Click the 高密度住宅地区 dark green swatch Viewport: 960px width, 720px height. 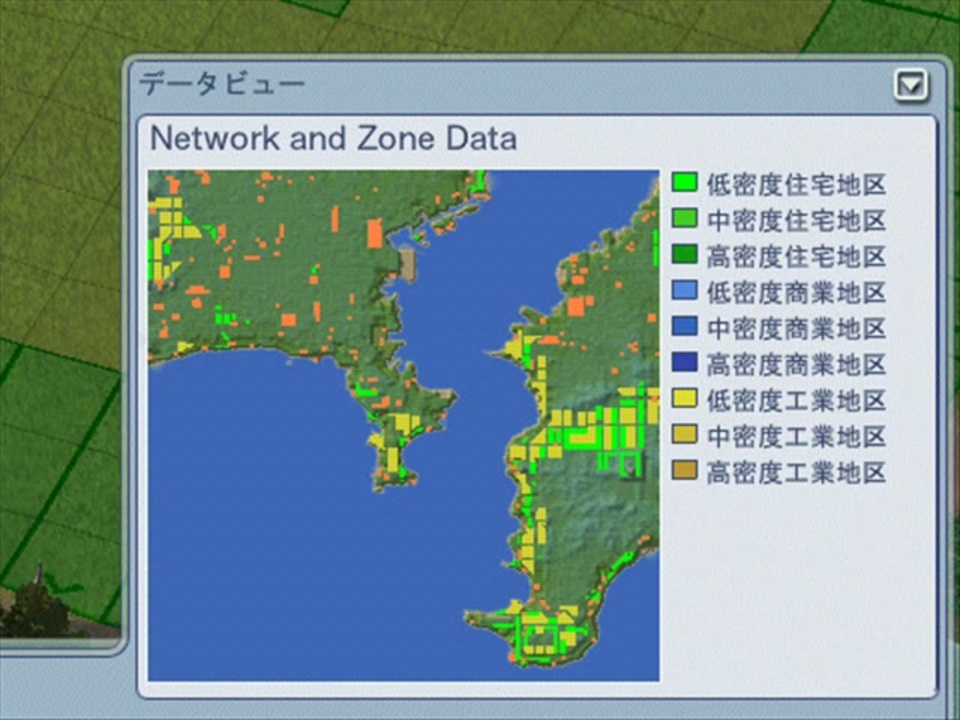point(684,254)
